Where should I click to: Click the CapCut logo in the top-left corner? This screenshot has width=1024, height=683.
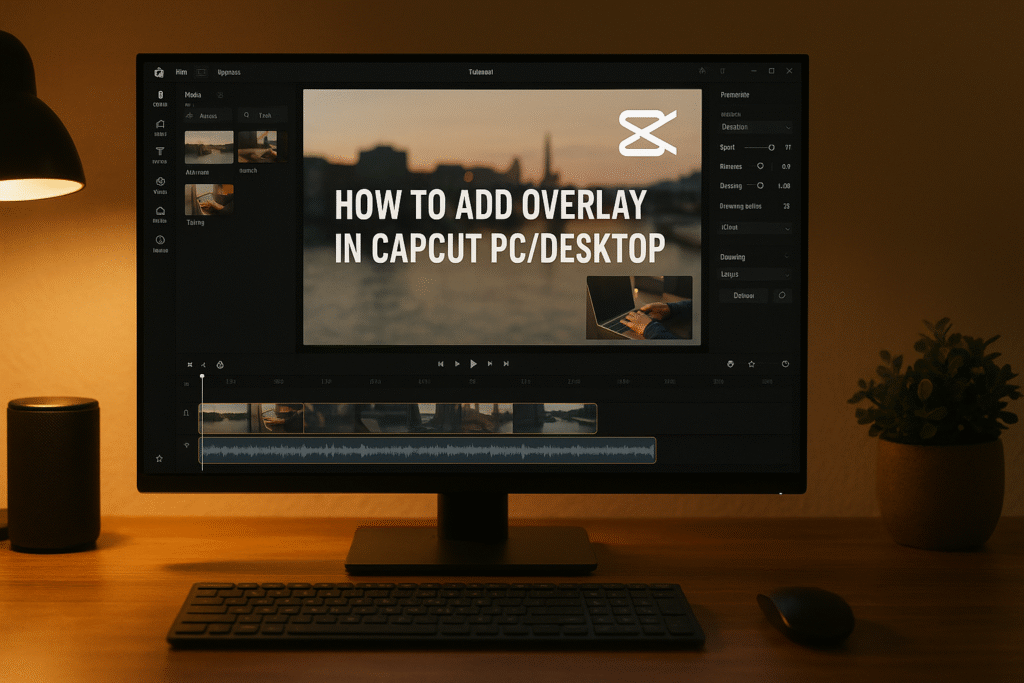coord(159,72)
